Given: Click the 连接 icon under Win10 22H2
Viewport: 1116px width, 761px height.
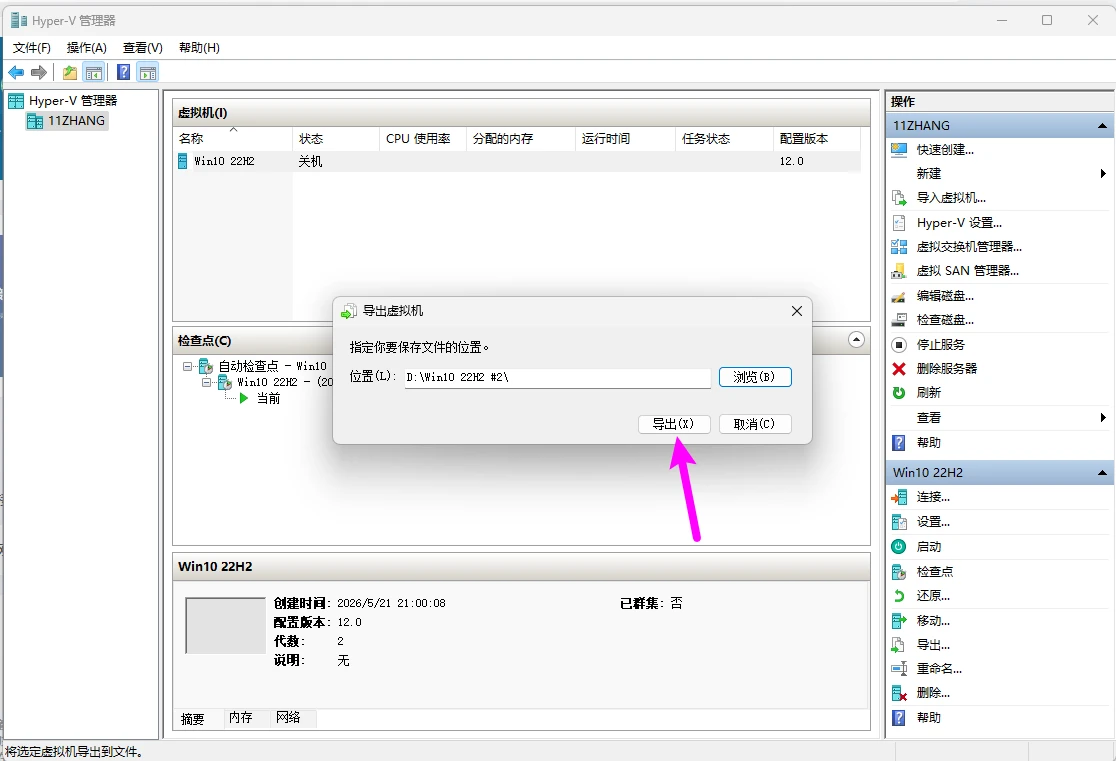Looking at the screenshot, I should [899, 497].
